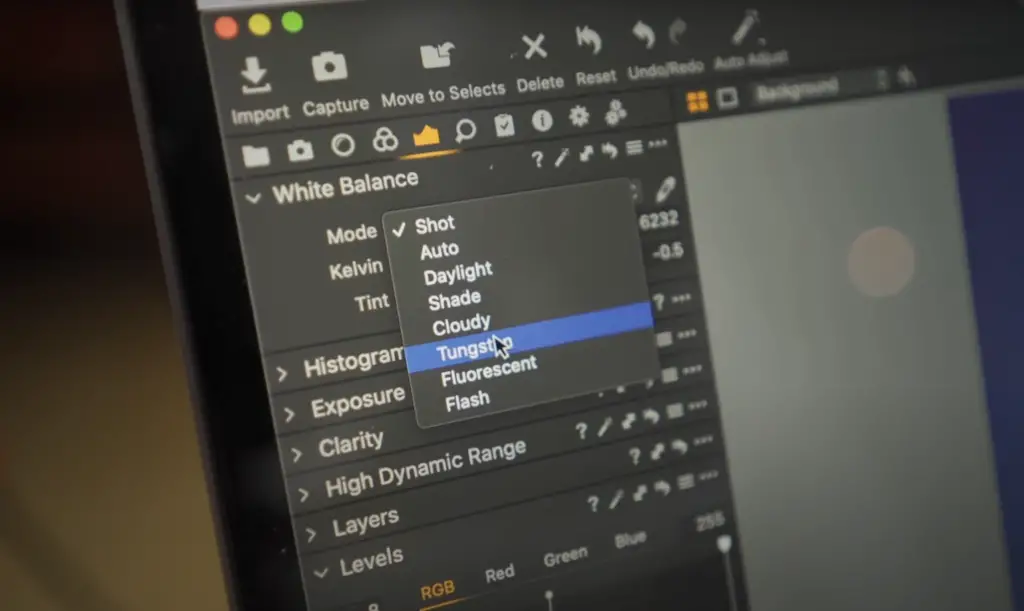Open the Lens tool tab circle icon

pyautogui.click(x=343, y=146)
